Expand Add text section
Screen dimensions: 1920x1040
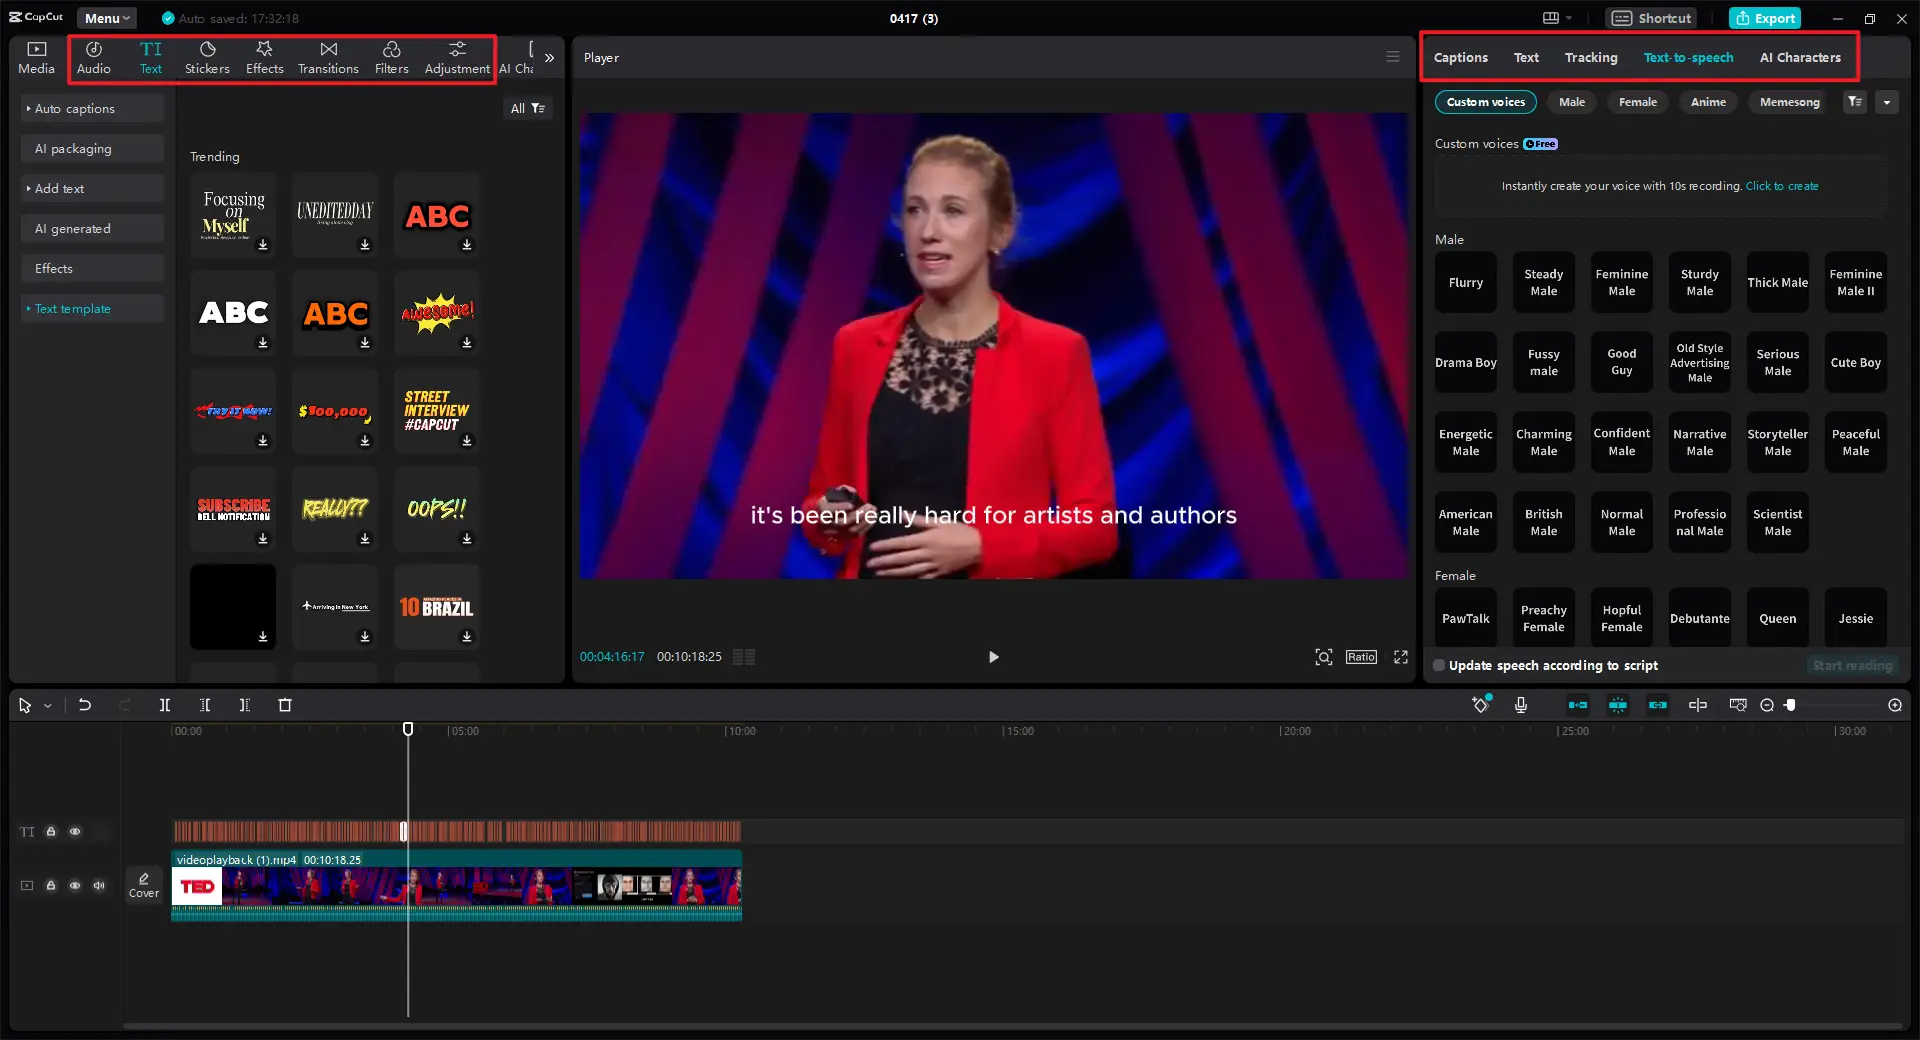[x=92, y=188]
